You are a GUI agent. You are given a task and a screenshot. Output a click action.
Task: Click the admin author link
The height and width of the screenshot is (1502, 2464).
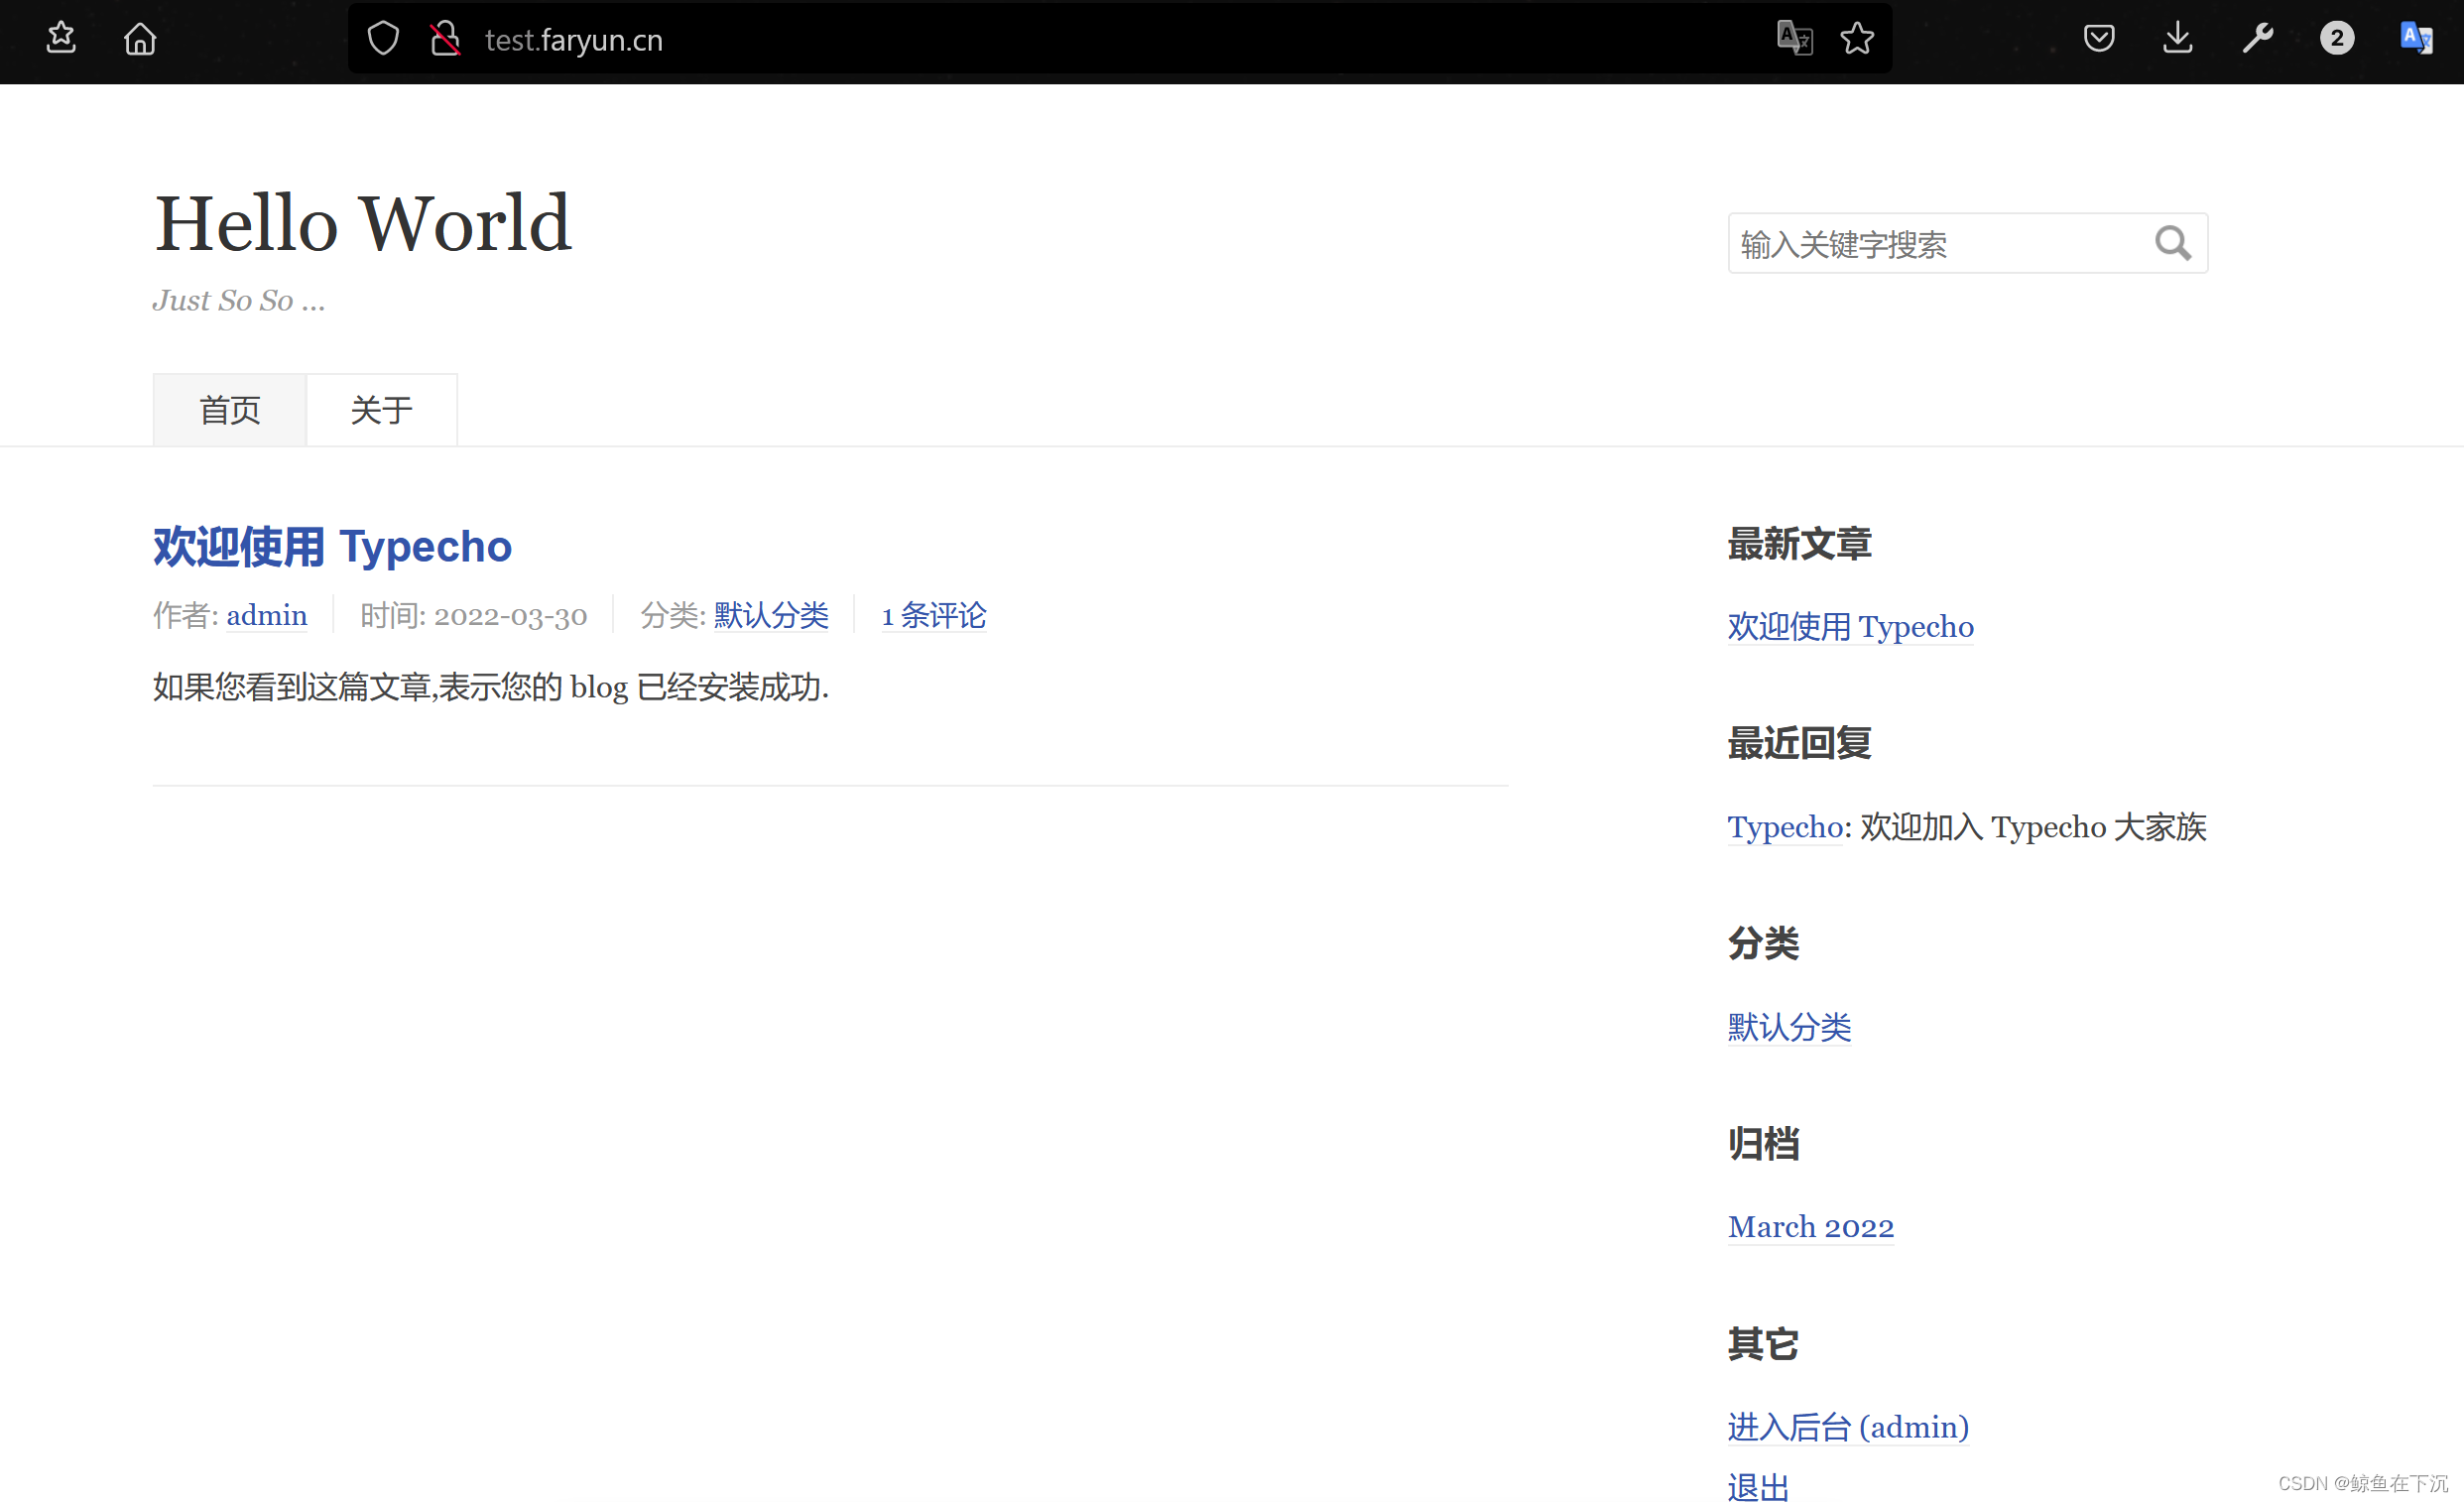coord(266,615)
